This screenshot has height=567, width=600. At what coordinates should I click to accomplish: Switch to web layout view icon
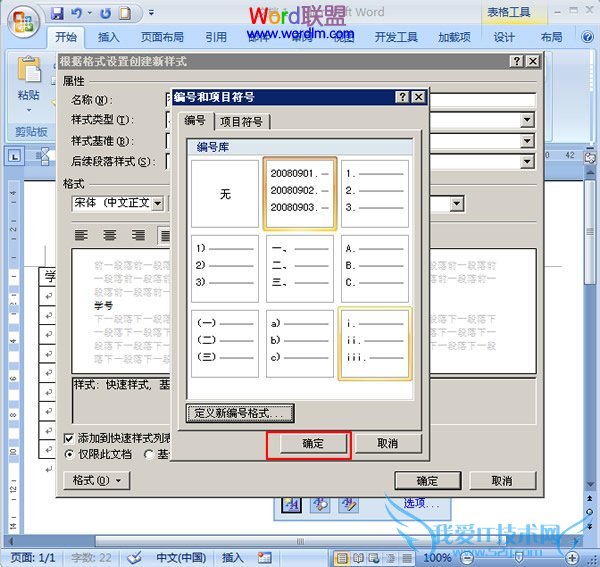click(x=374, y=558)
